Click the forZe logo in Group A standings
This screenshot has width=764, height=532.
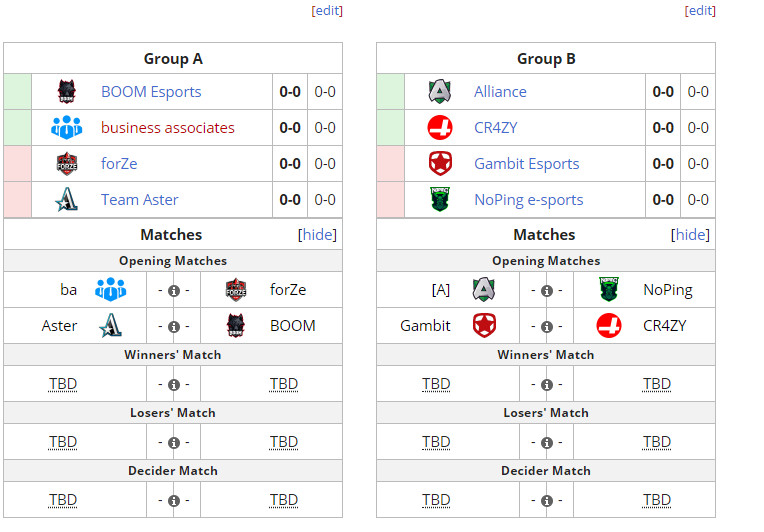67,164
